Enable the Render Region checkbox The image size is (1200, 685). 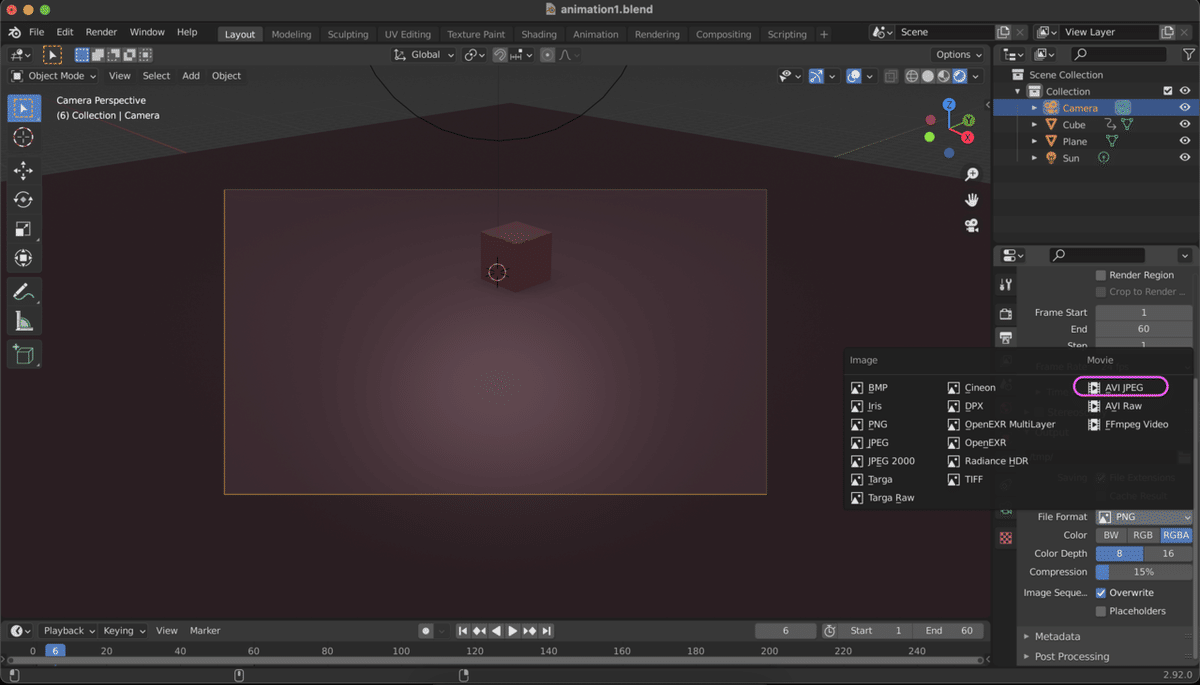(x=1101, y=275)
